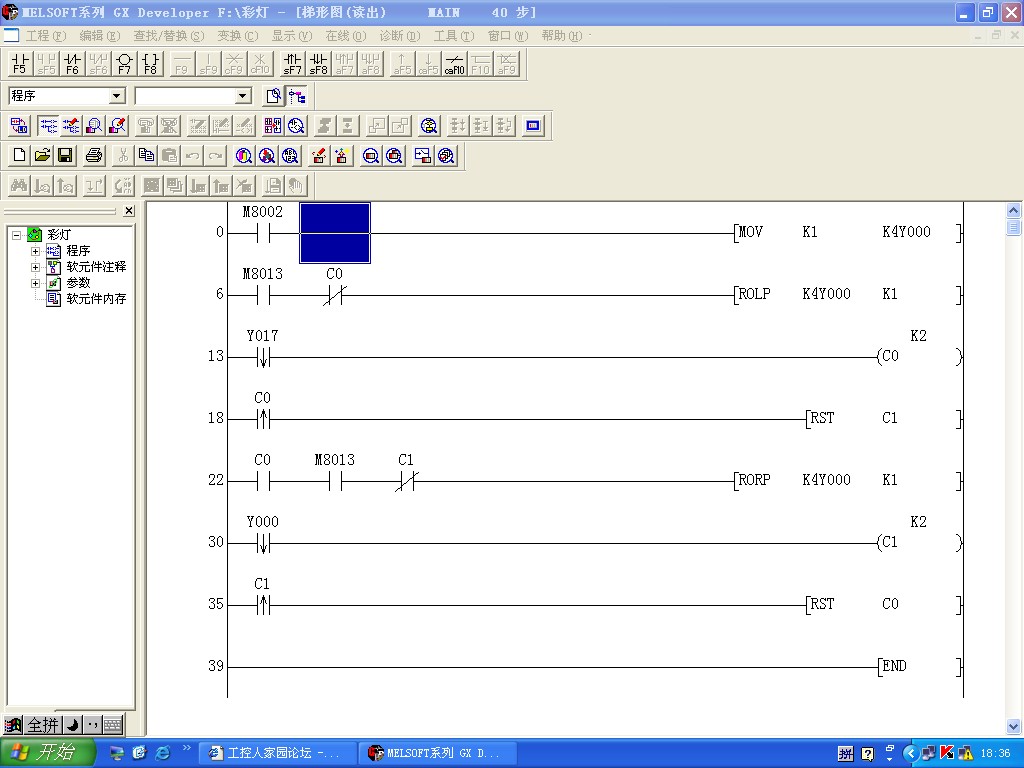Click the 开始 Start button

point(48,753)
